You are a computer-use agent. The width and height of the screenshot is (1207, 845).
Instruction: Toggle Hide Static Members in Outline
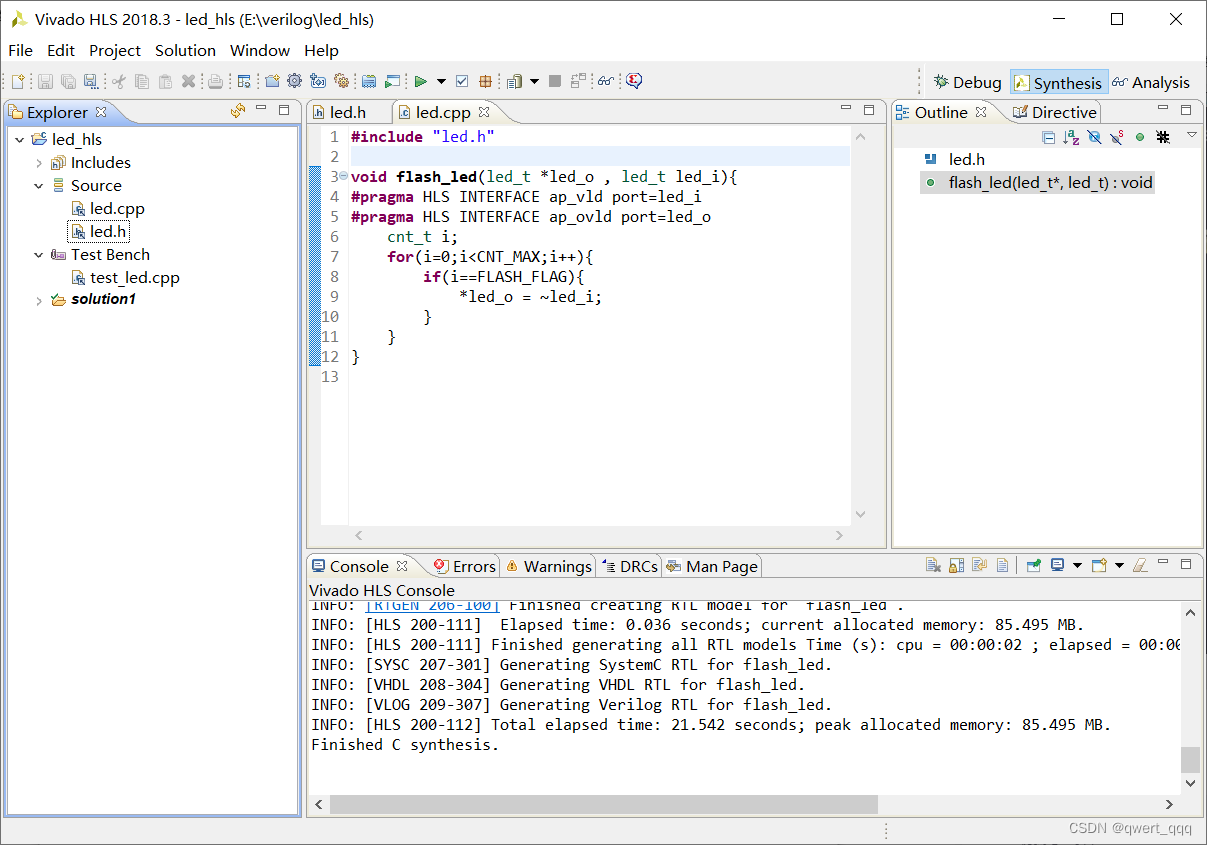[x=1116, y=137]
